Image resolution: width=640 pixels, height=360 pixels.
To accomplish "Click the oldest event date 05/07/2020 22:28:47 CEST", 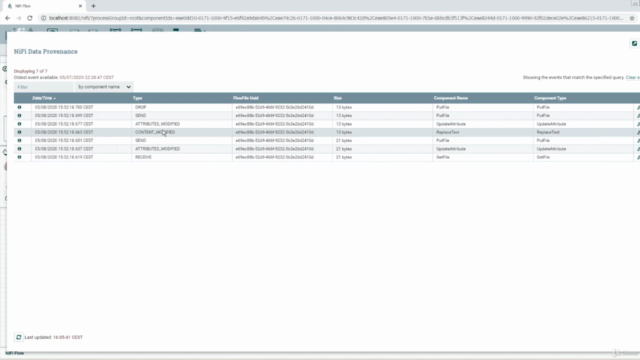I will point(87,78).
